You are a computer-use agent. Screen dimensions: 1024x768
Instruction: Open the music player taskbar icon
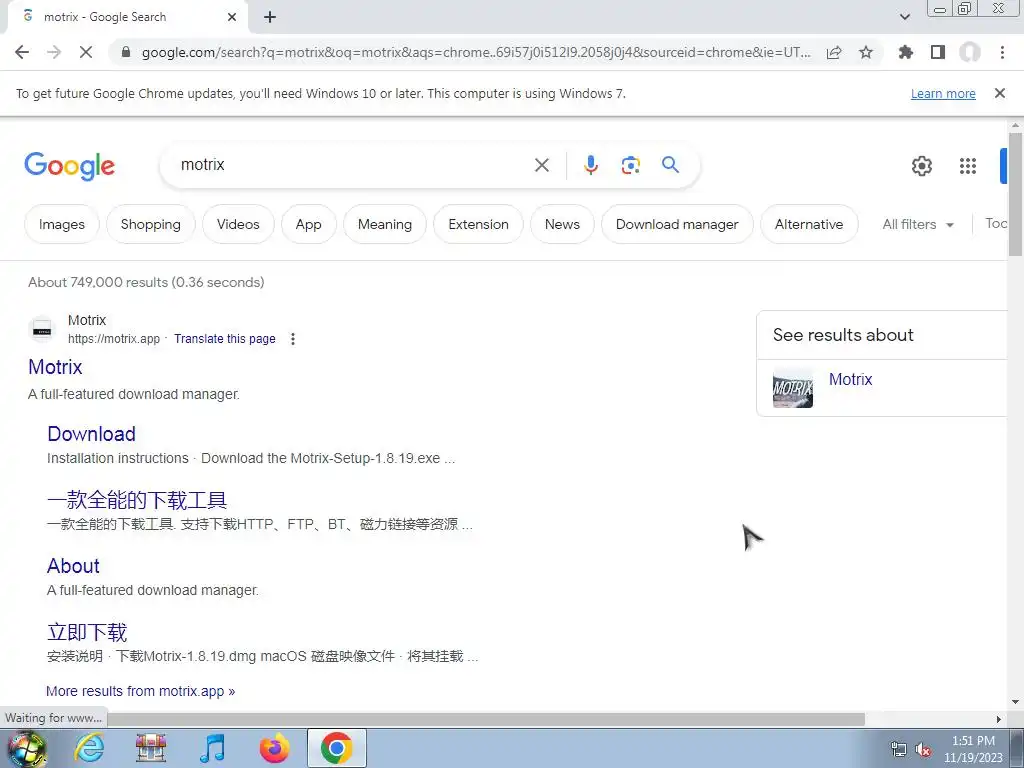point(212,748)
